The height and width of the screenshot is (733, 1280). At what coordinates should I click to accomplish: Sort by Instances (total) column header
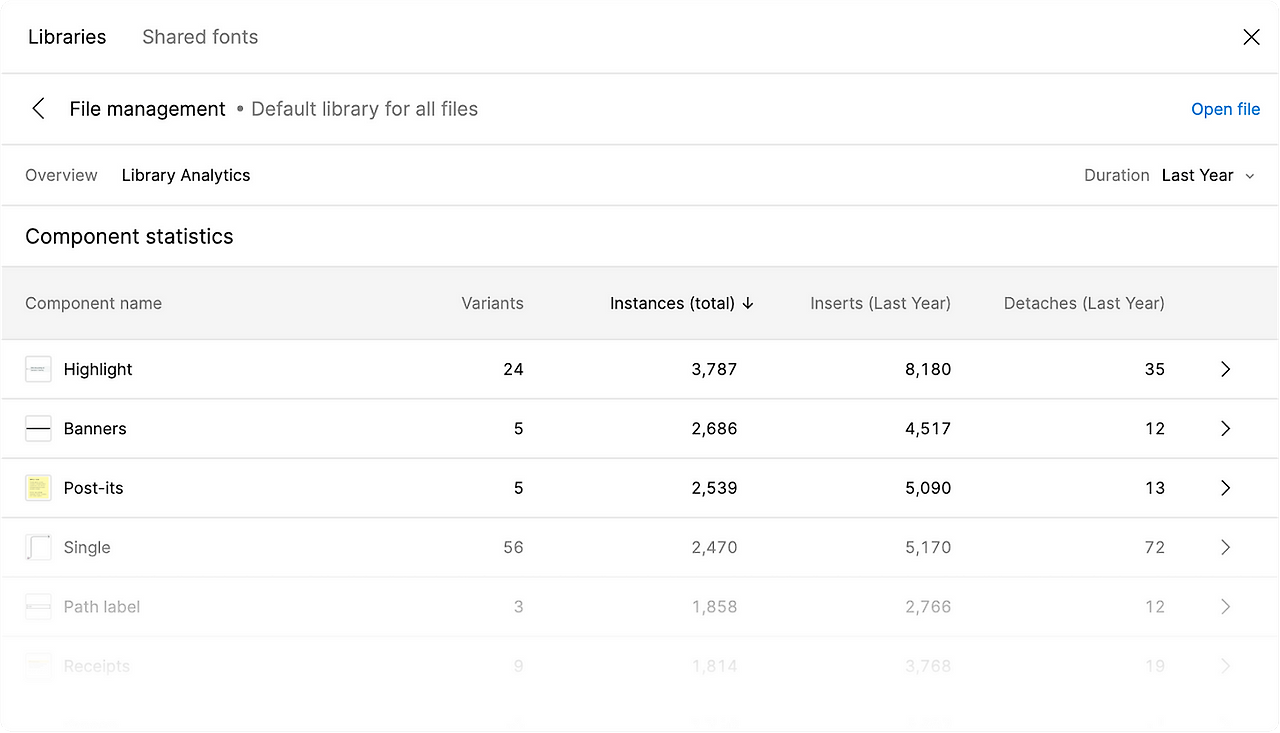click(x=681, y=303)
